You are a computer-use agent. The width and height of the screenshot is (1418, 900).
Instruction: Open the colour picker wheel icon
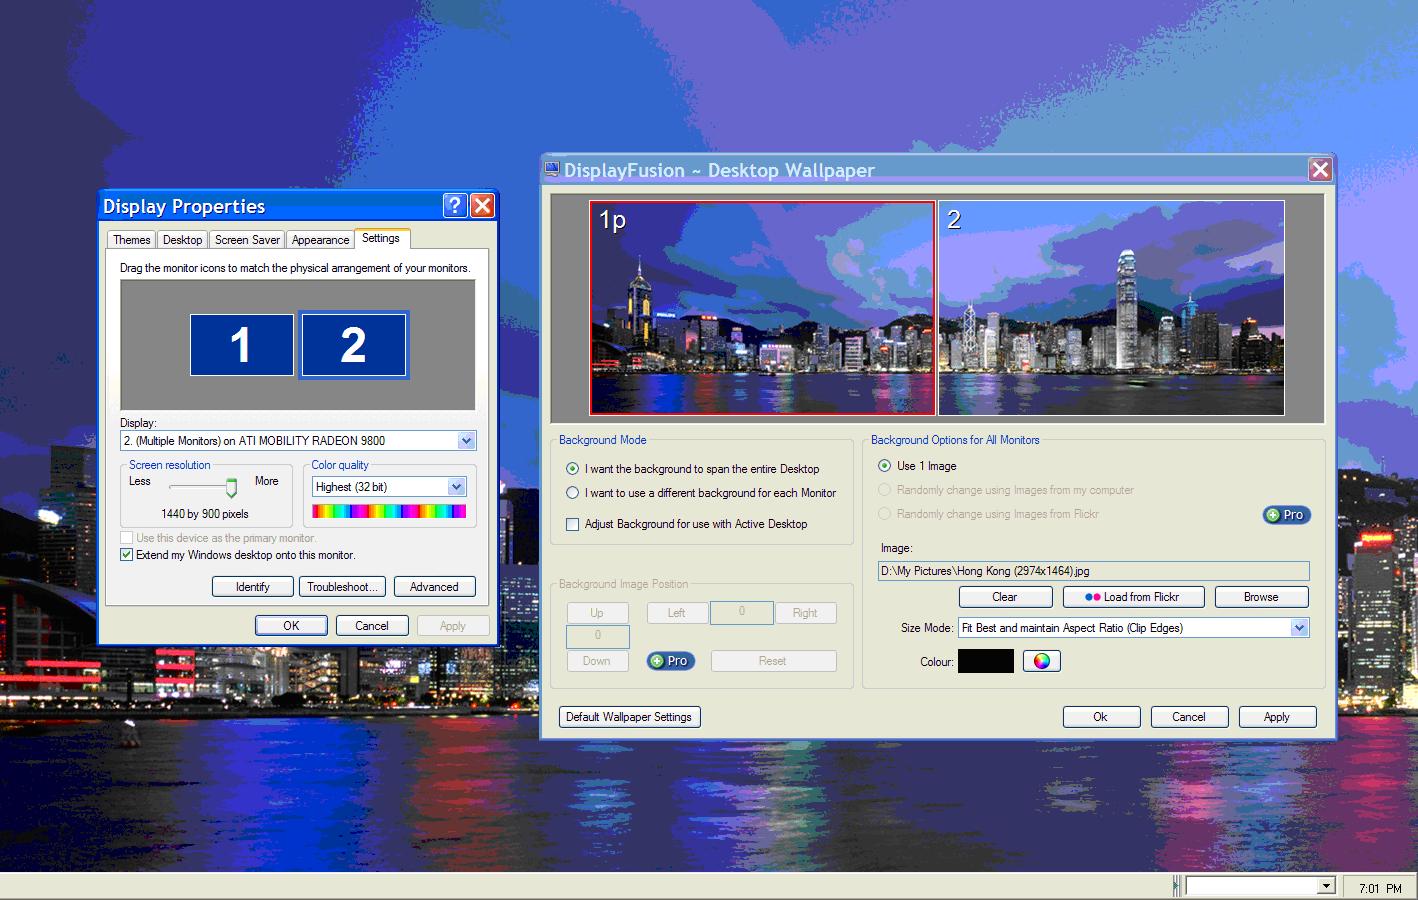[x=1041, y=661]
